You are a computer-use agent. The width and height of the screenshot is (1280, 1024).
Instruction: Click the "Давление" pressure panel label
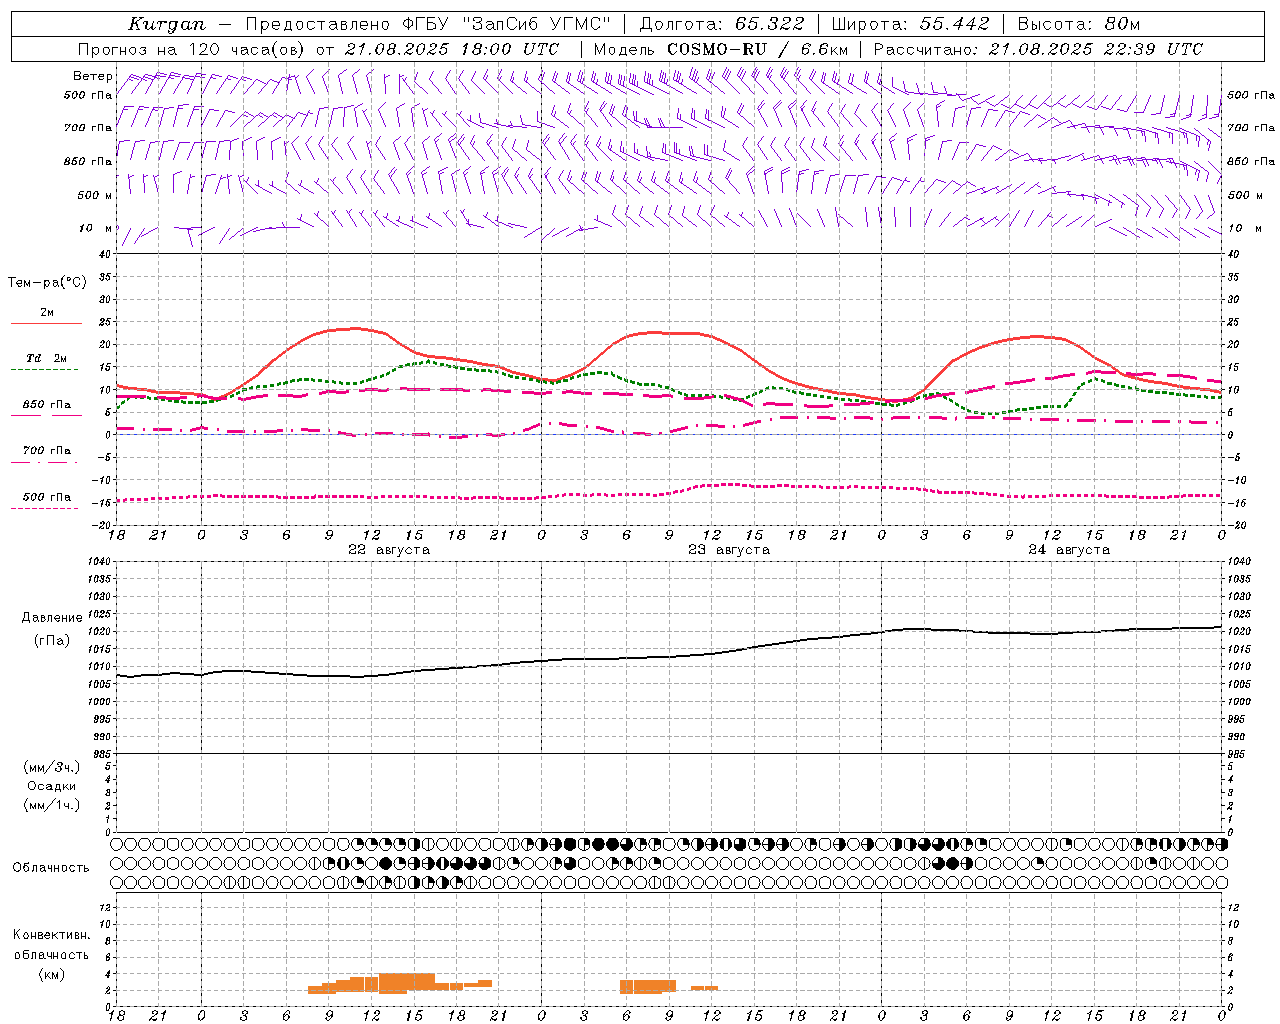pos(51,617)
